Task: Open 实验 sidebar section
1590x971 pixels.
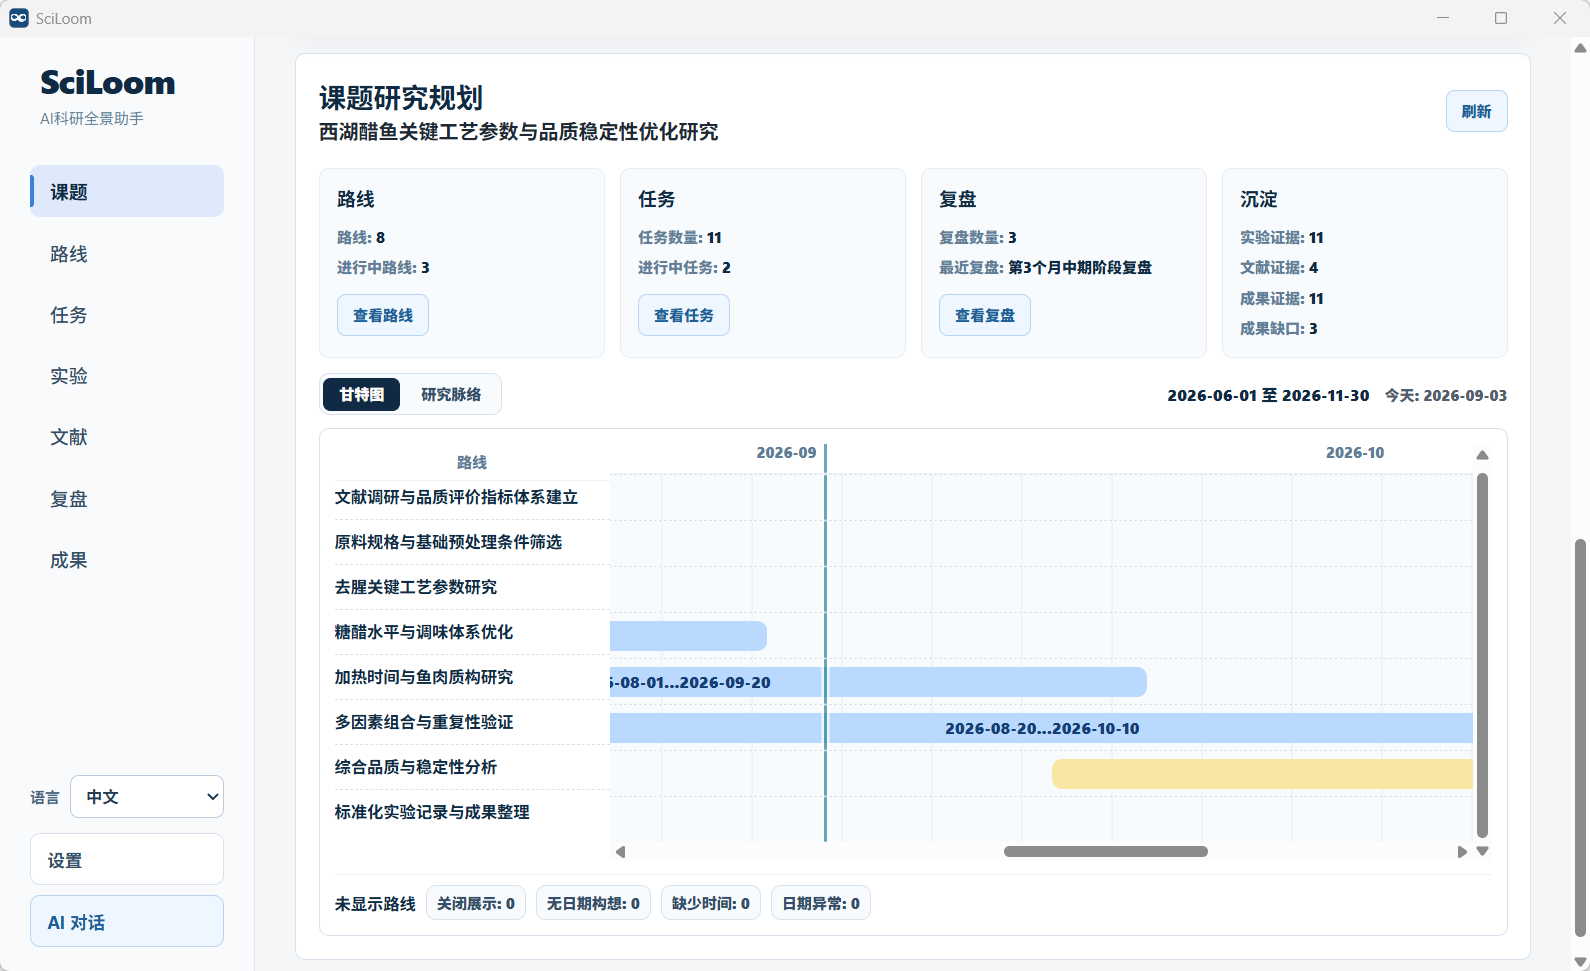Action: (127, 376)
